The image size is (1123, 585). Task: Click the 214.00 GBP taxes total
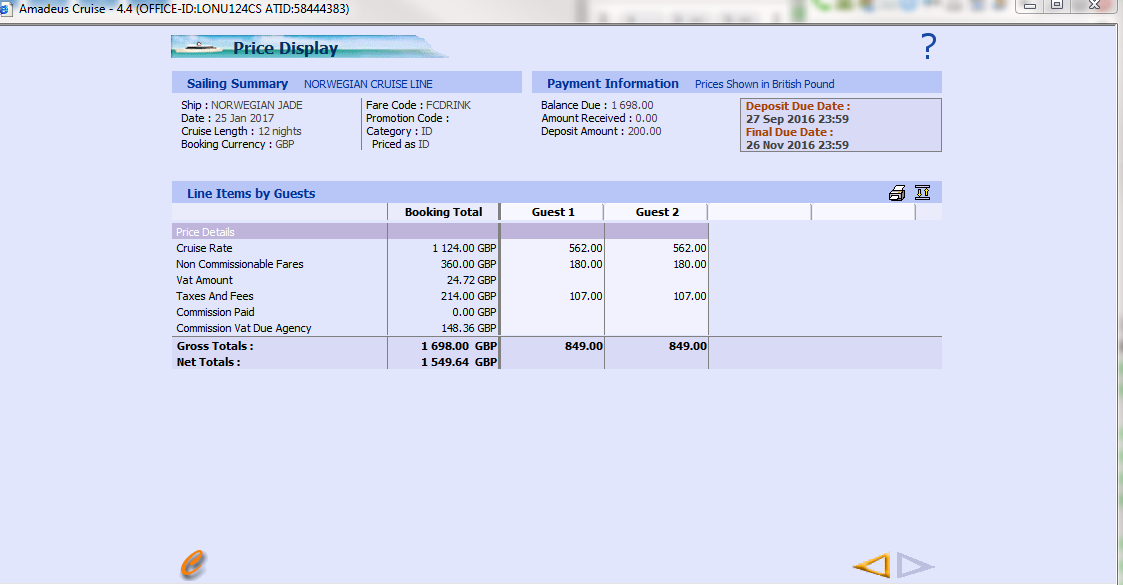pos(468,296)
